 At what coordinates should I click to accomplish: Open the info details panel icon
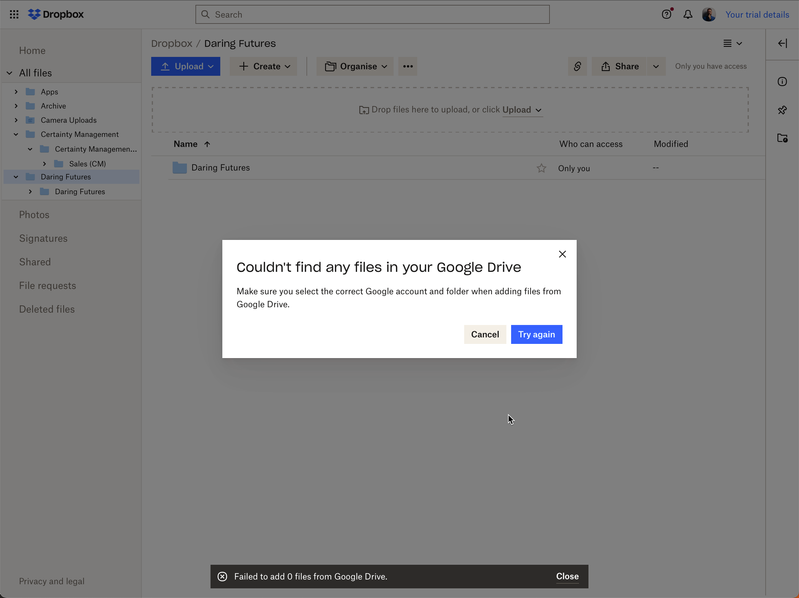[x=782, y=82]
